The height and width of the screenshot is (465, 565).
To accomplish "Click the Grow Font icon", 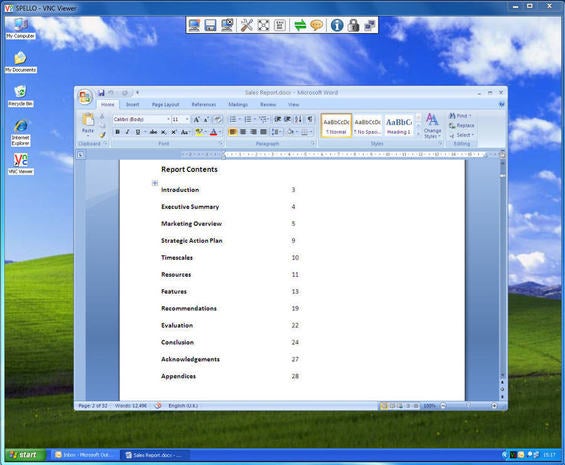I will (x=196, y=119).
